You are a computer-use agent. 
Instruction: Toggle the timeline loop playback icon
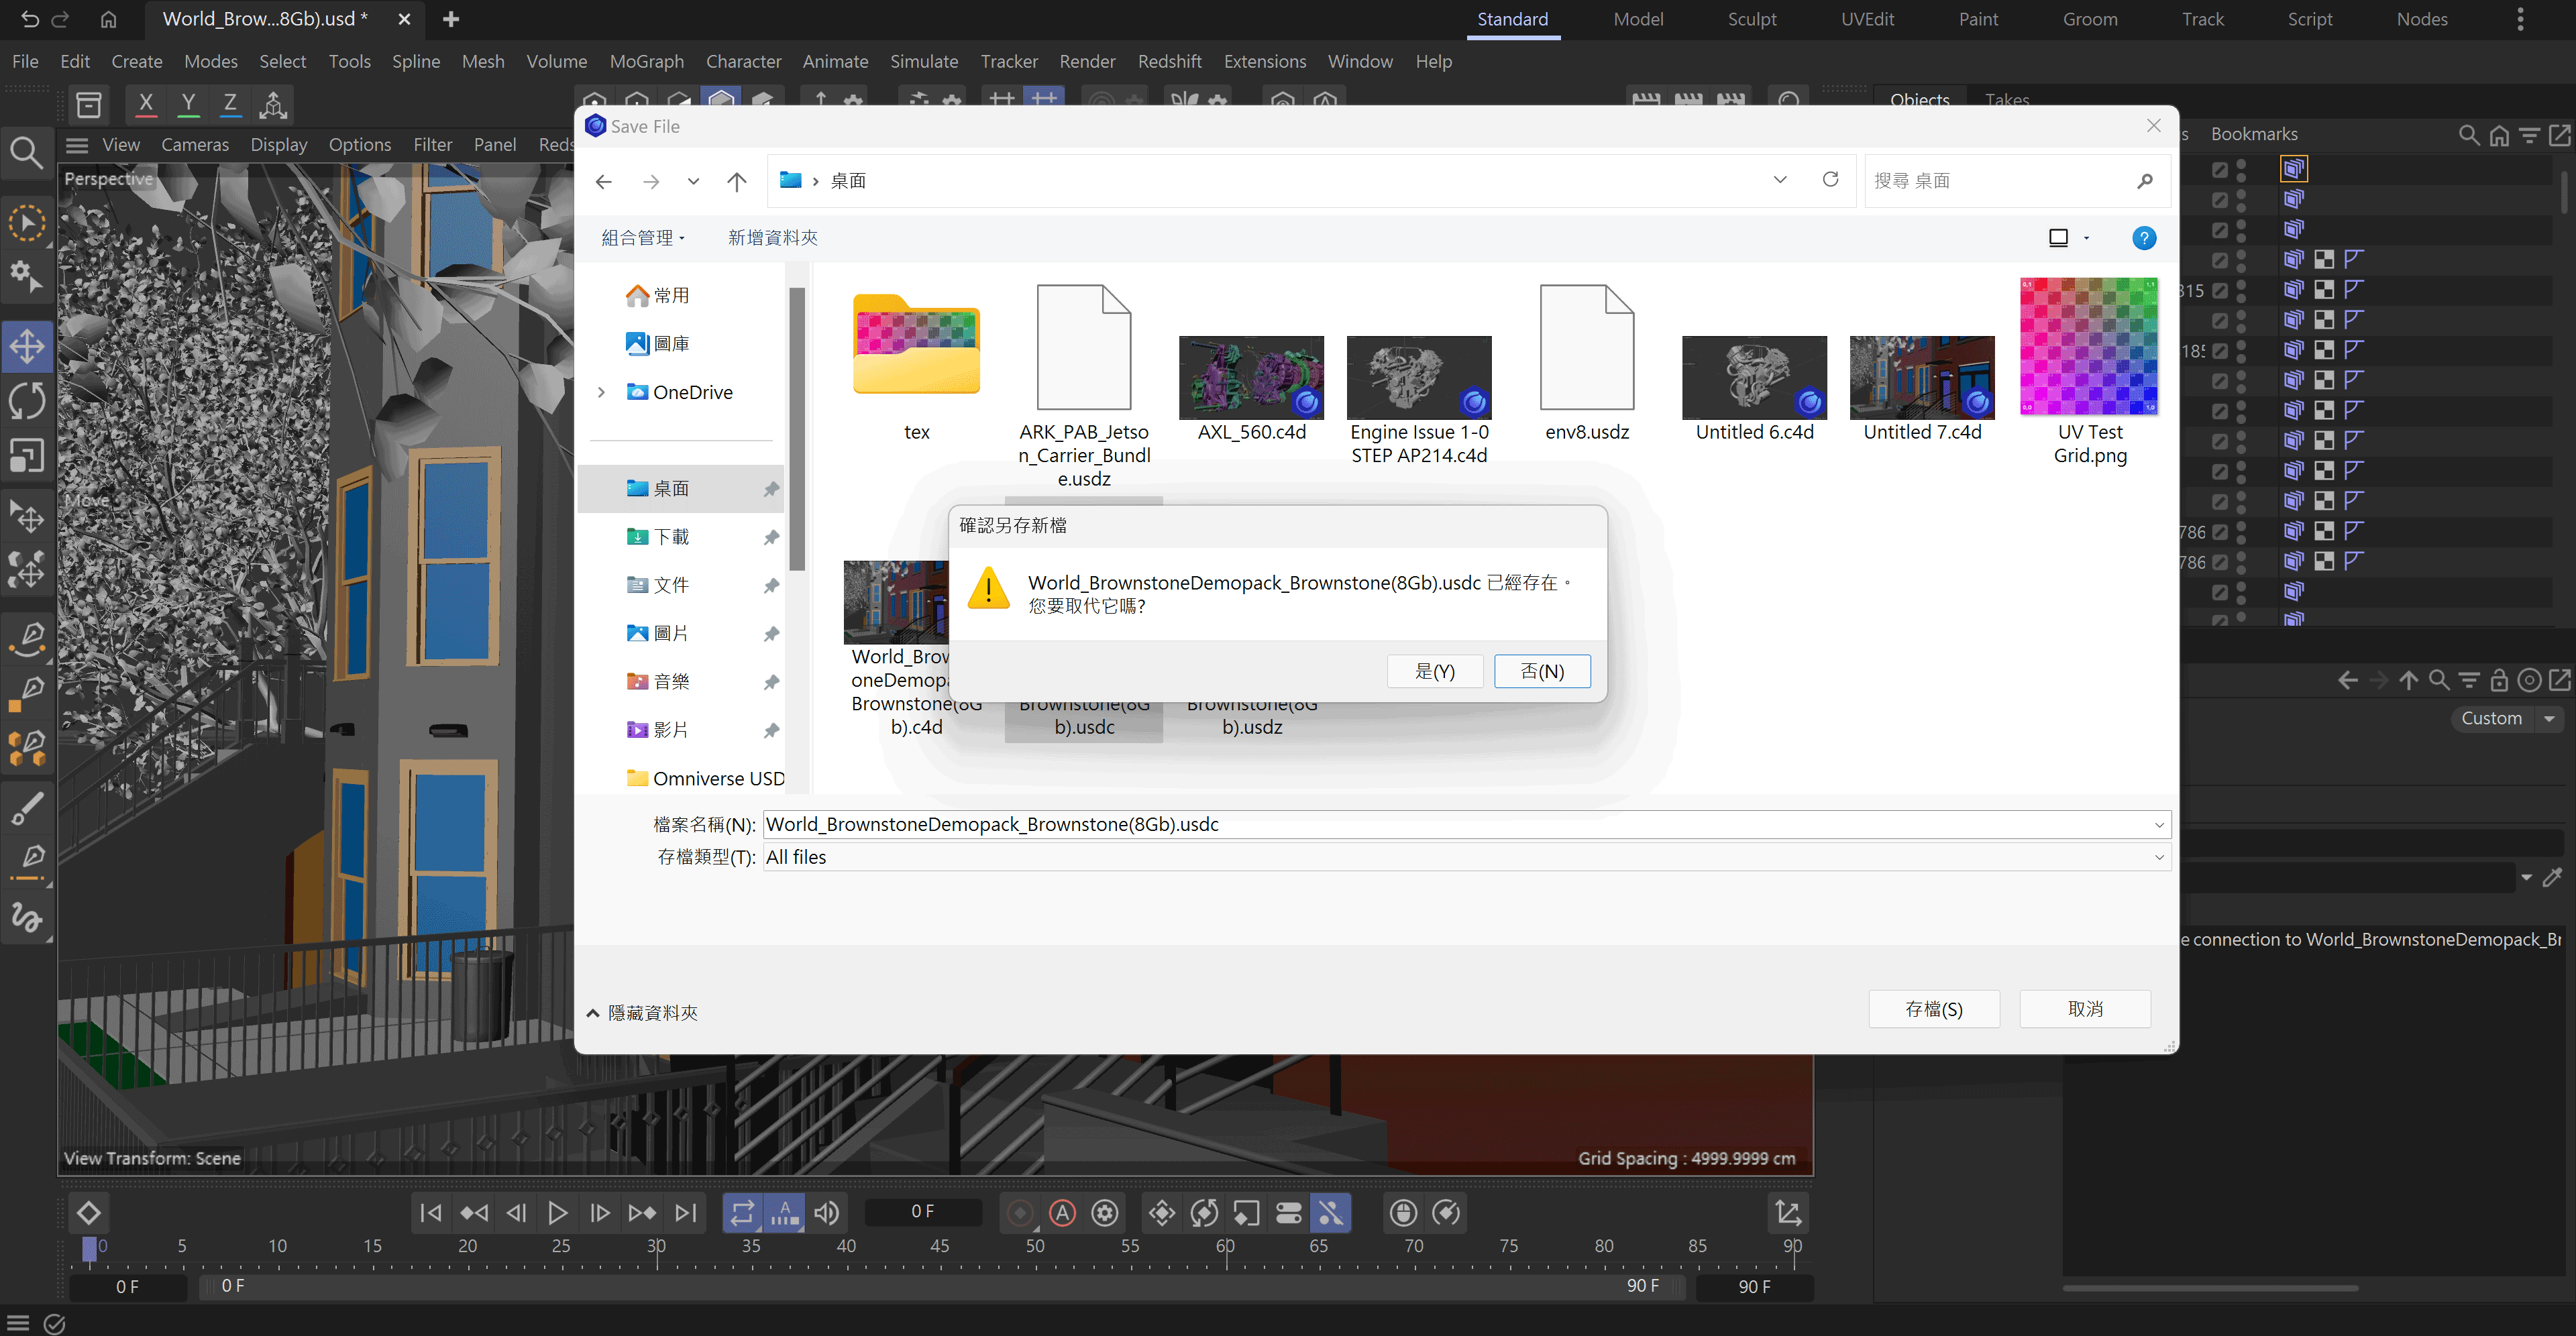742,1213
